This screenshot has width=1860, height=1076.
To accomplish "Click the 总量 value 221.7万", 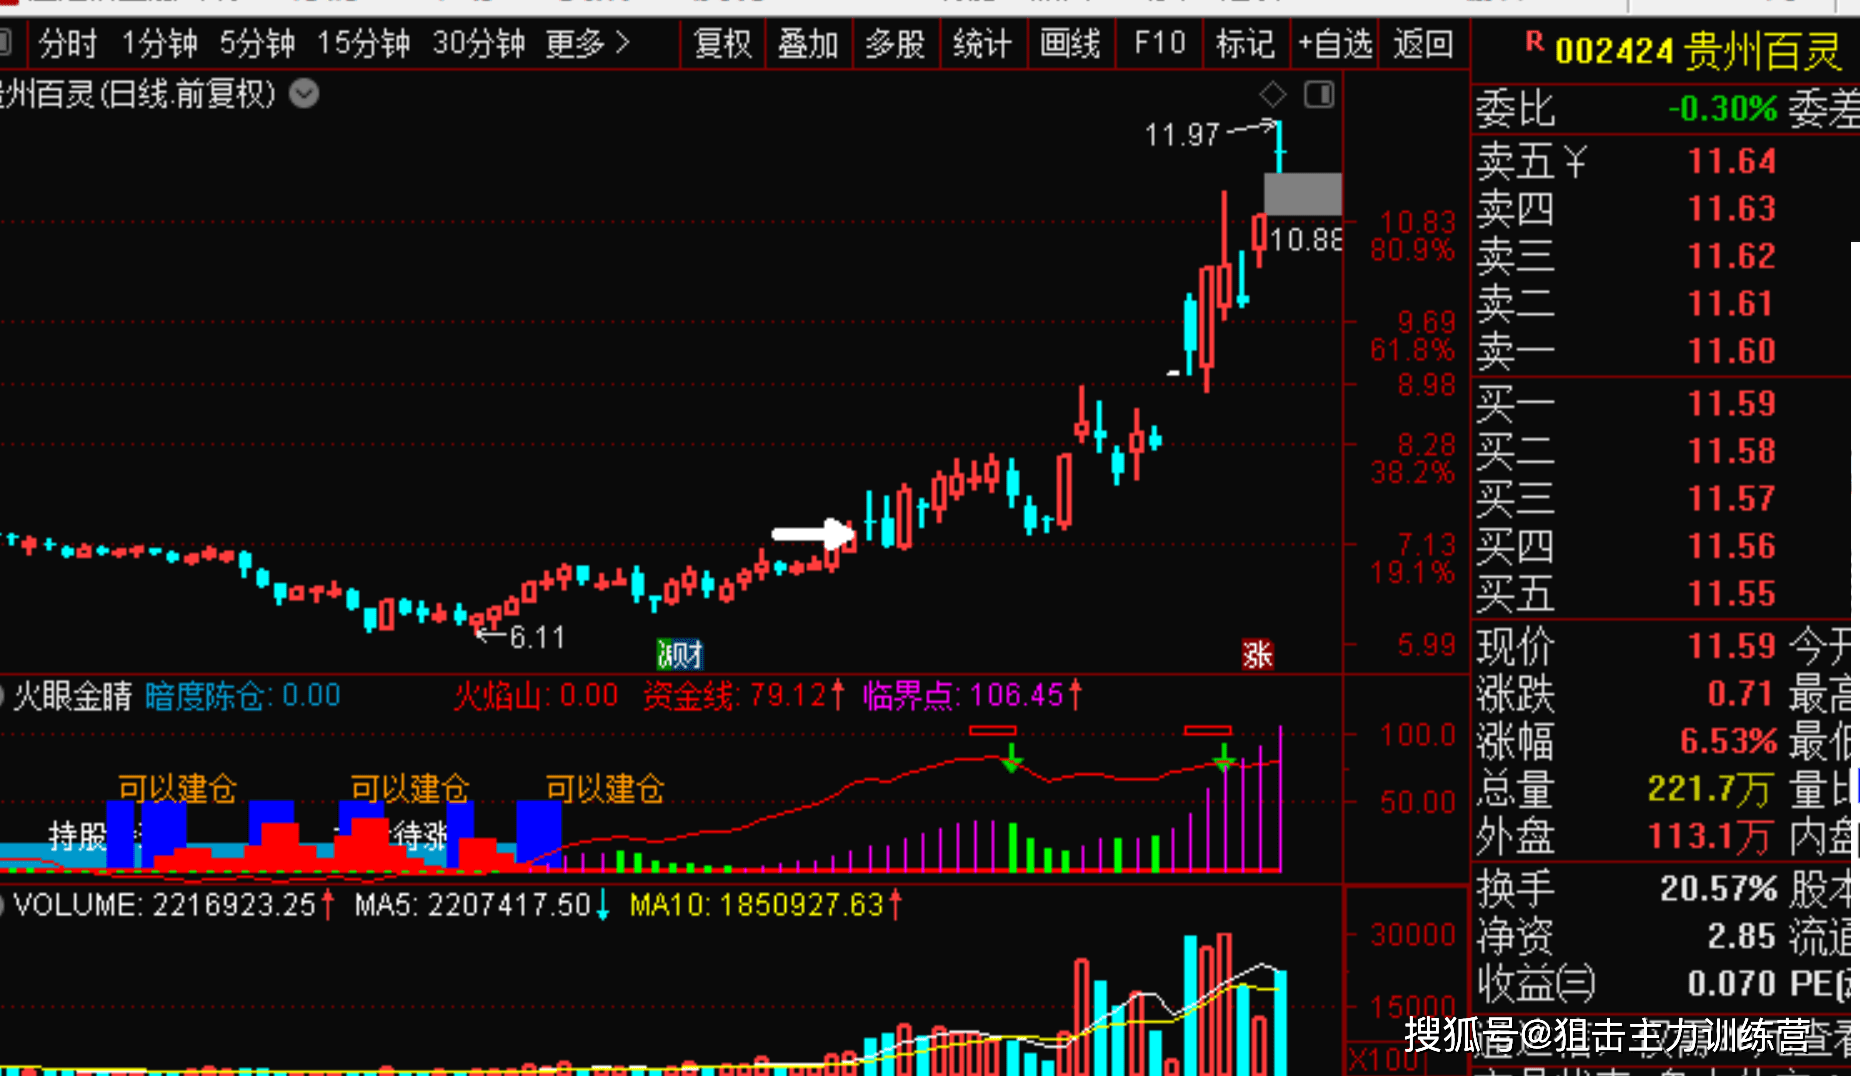I will (x=1711, y=789).
